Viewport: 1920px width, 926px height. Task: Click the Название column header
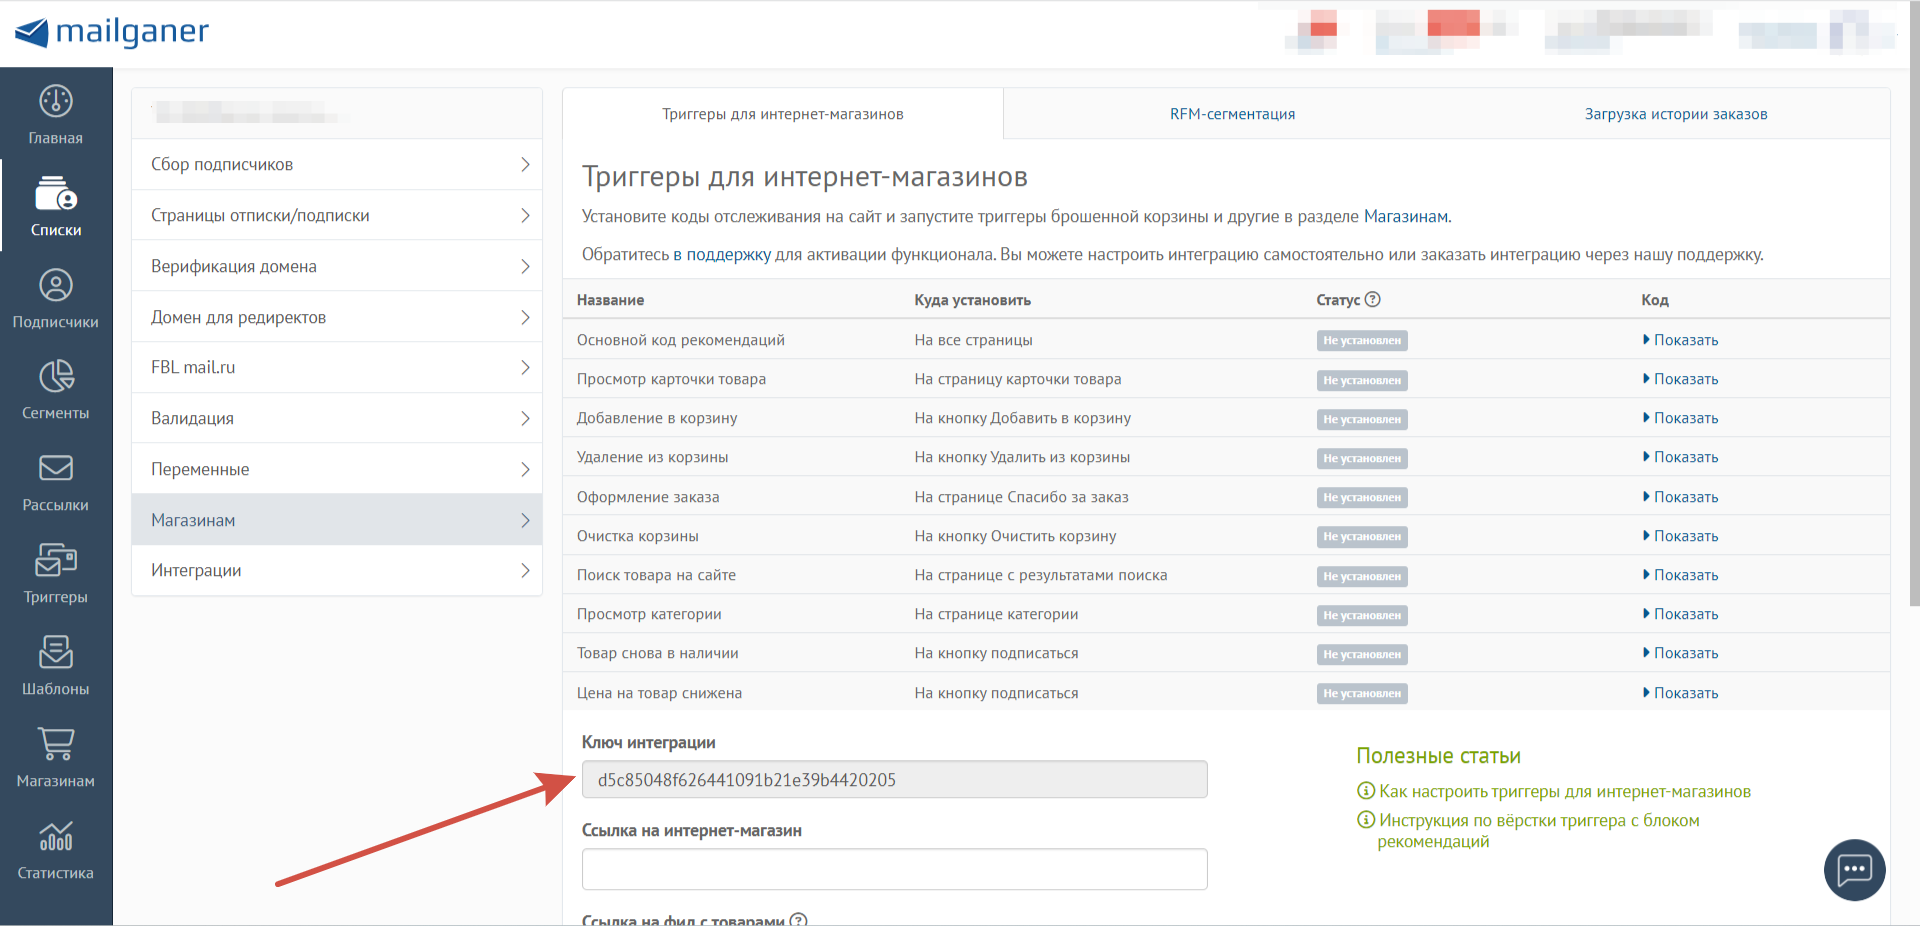pos(610,300)
